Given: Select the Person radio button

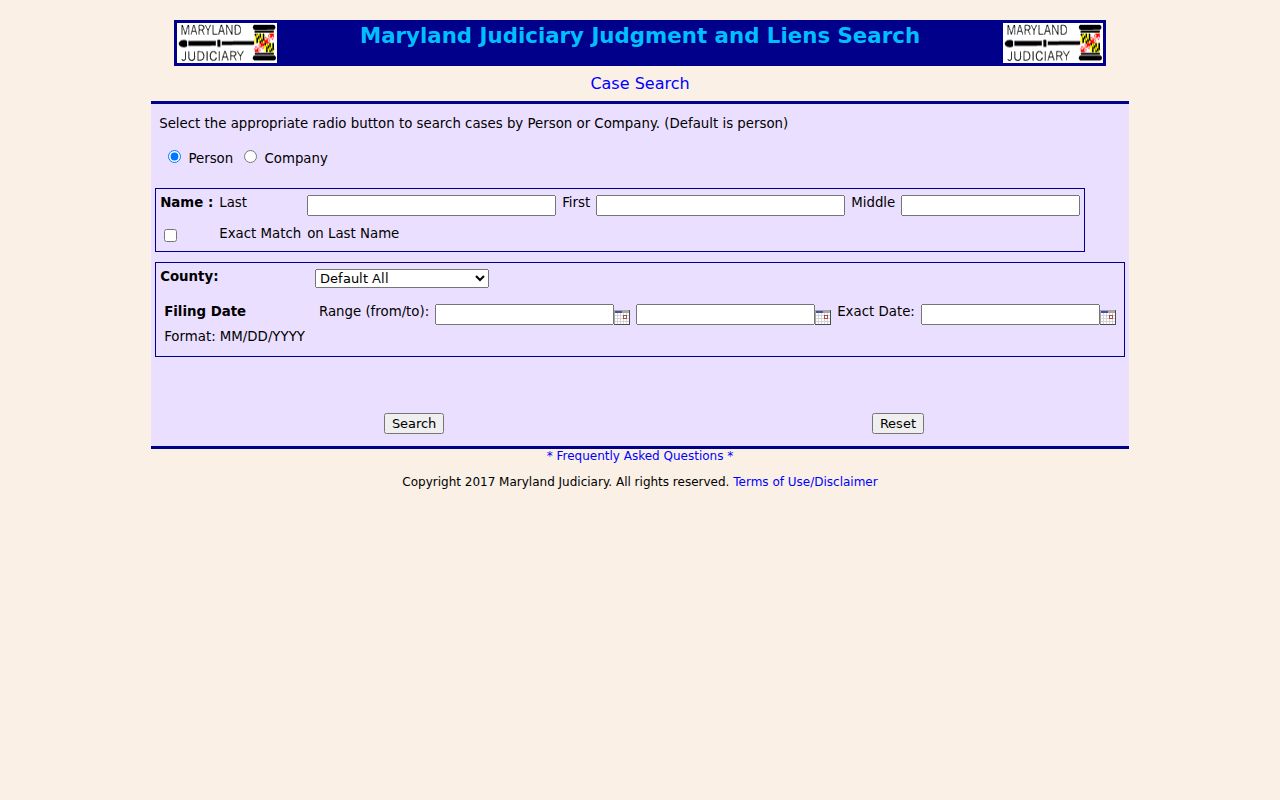Looking at the screenshot, I should (175, 157).
